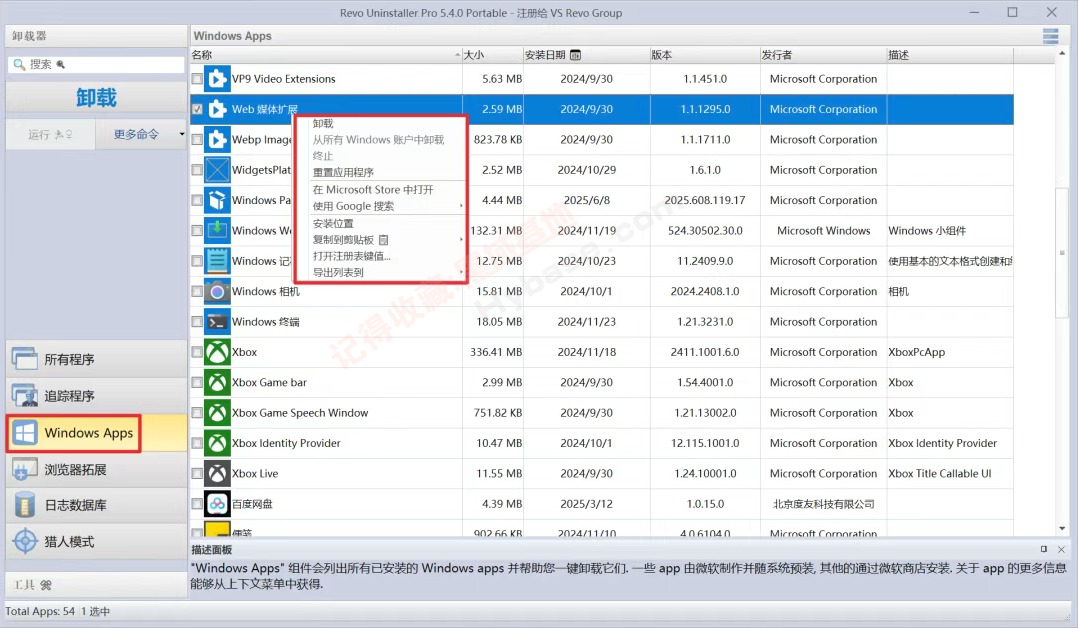Close the 描述面板 description panel
Viewport: 1078px width, 628px height.
click(1061, 549)
